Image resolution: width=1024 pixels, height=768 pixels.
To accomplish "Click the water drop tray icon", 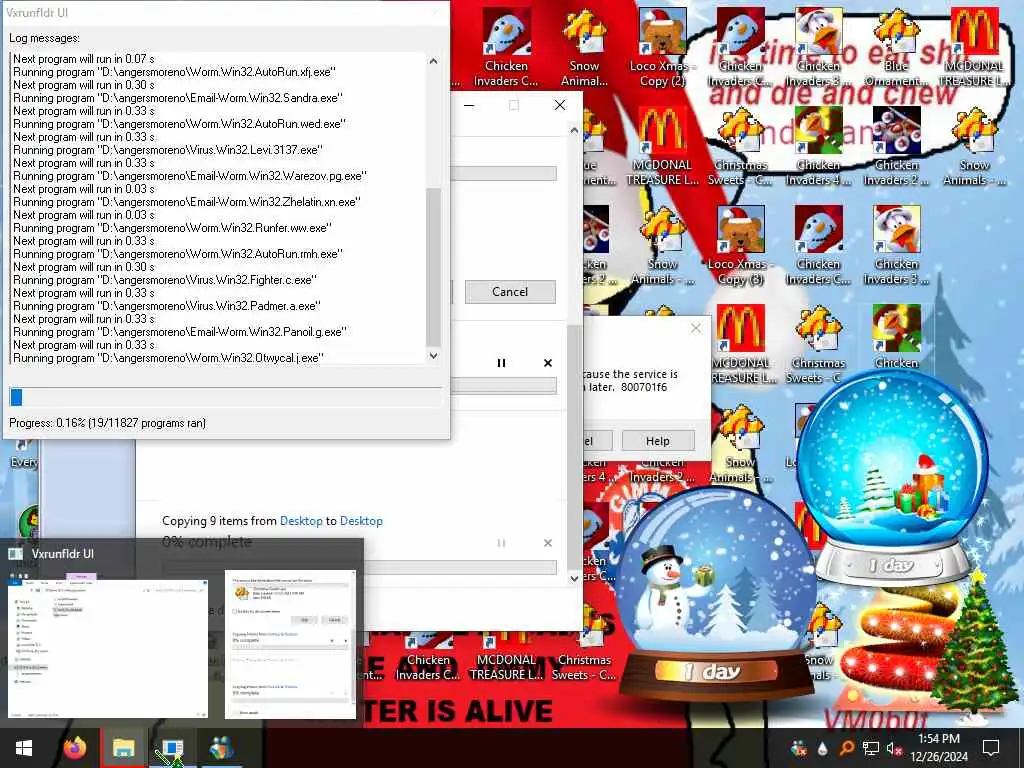I will pos(822,748).
